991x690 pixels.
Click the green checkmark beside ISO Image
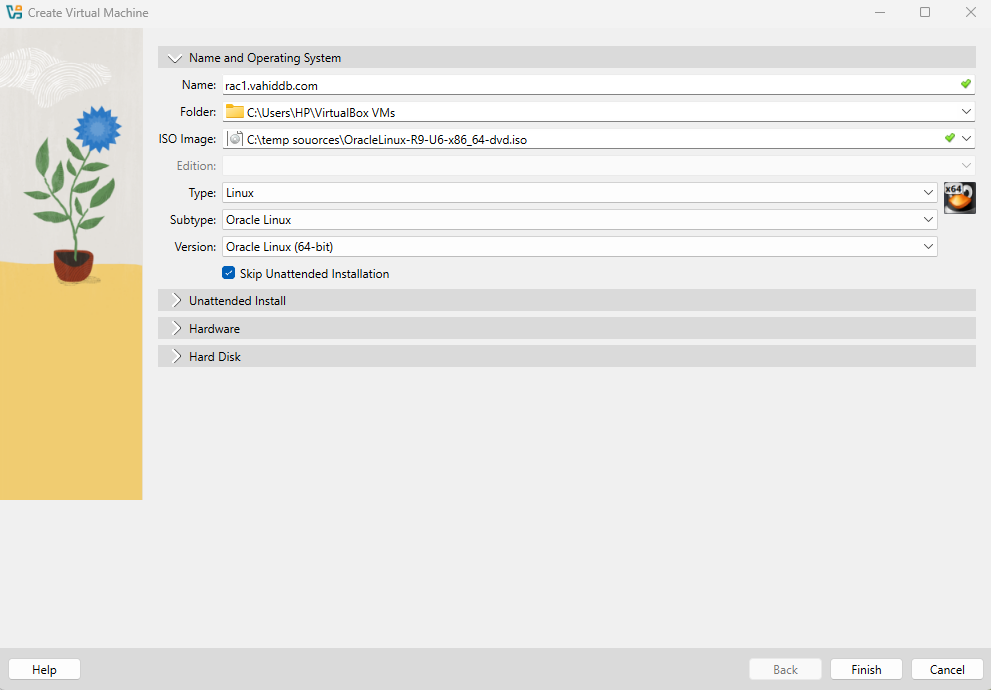(x=949, y=138)
